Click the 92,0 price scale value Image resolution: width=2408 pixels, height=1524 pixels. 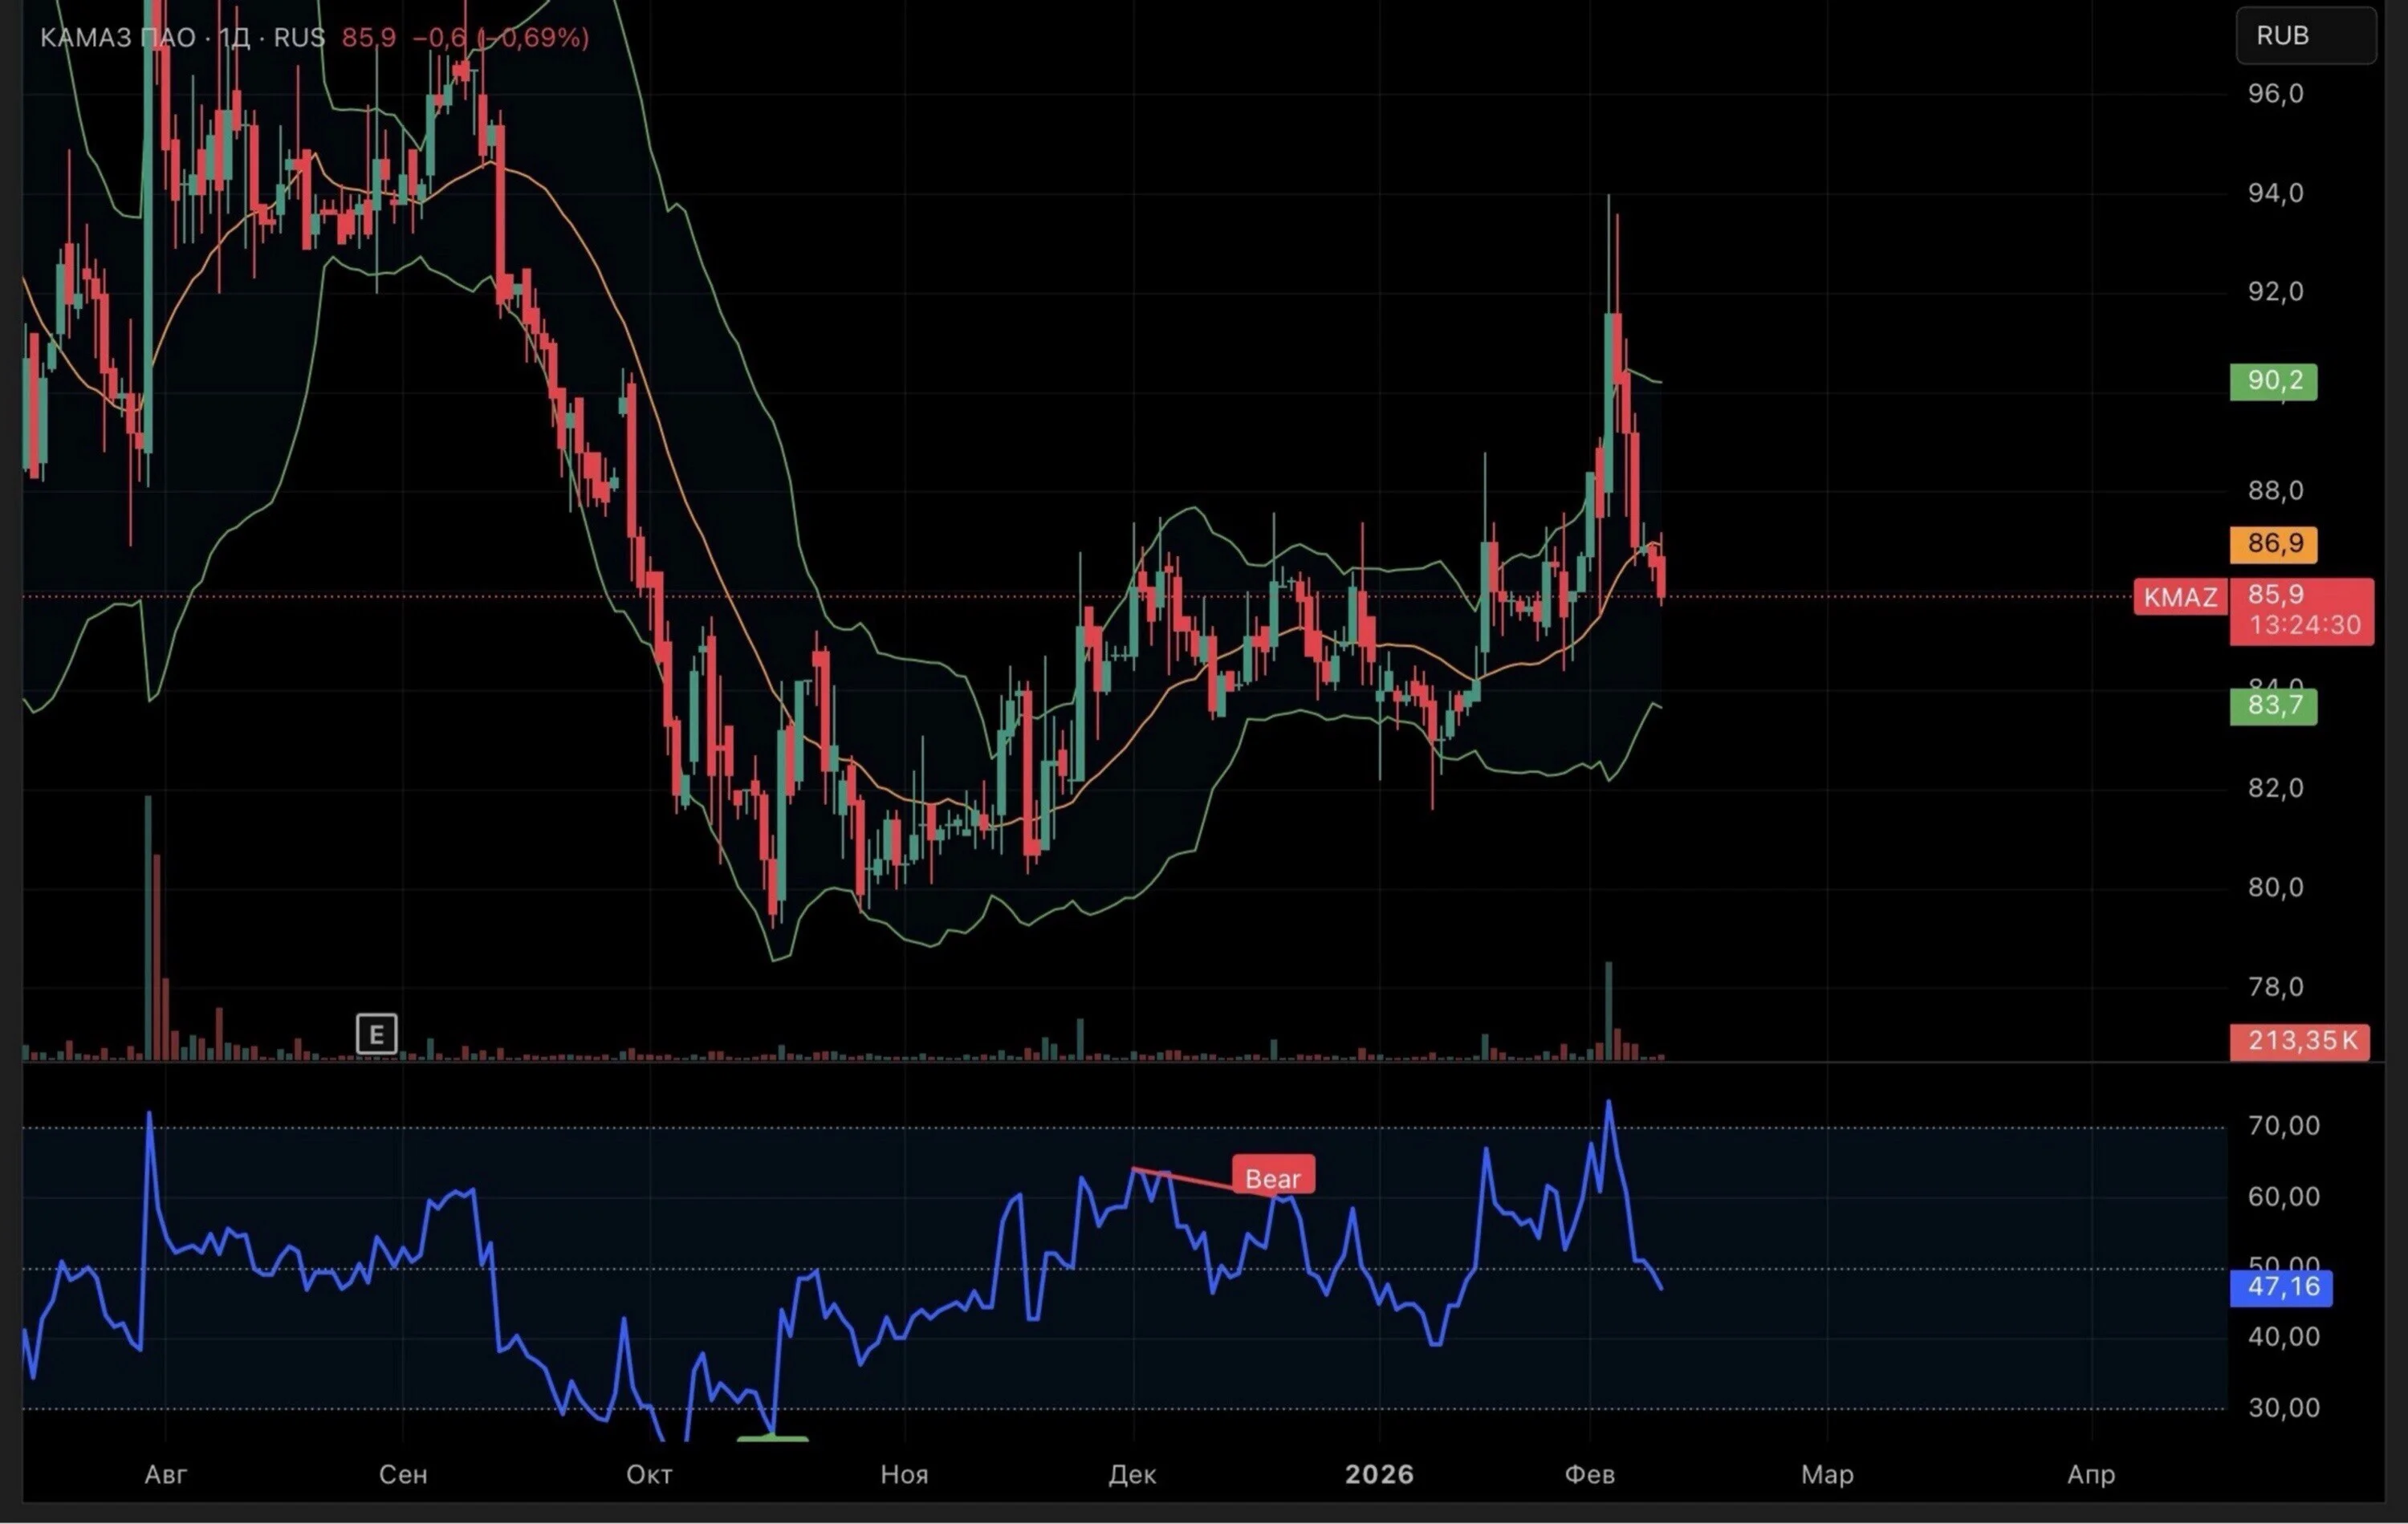pyautogui.click(x=2276, y=292)
